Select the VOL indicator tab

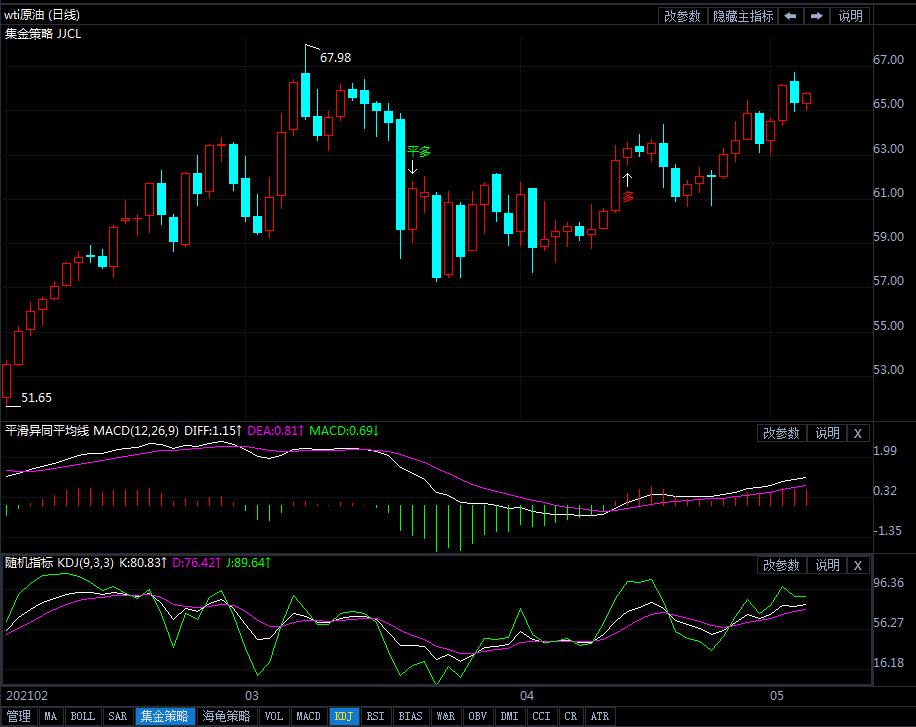pos(274,716)
